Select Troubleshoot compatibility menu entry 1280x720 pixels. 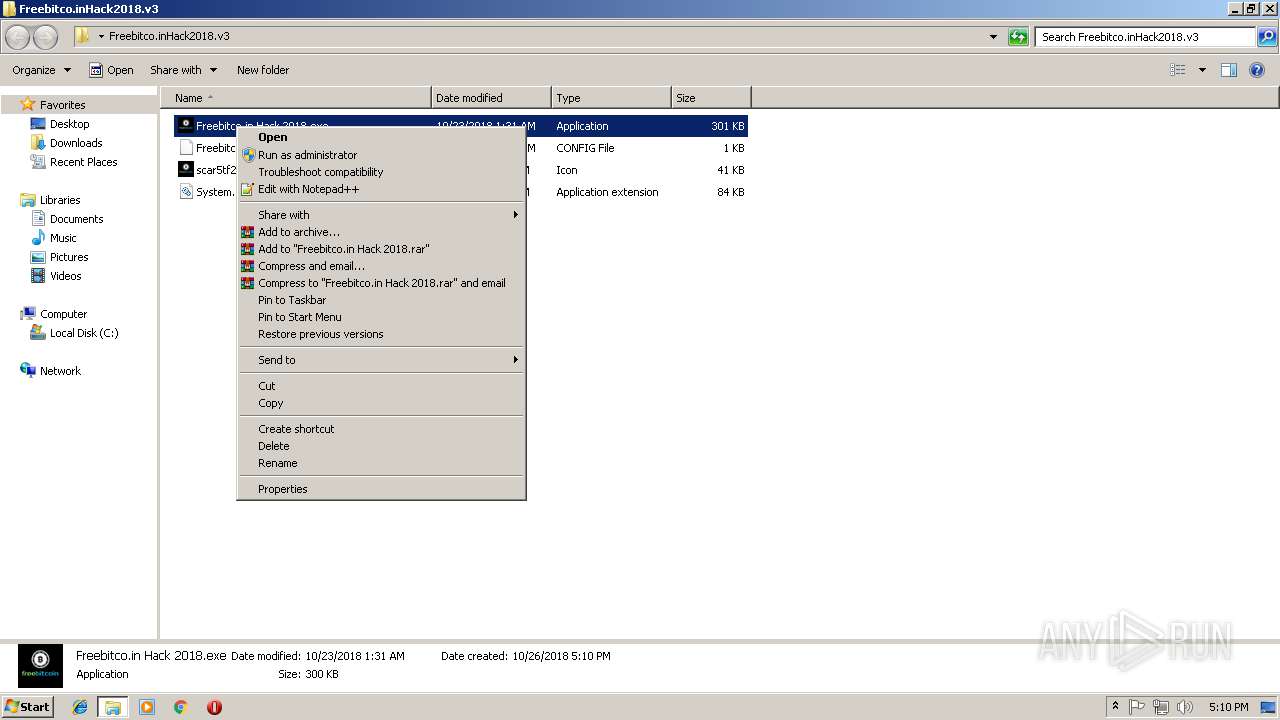[381, 172]
